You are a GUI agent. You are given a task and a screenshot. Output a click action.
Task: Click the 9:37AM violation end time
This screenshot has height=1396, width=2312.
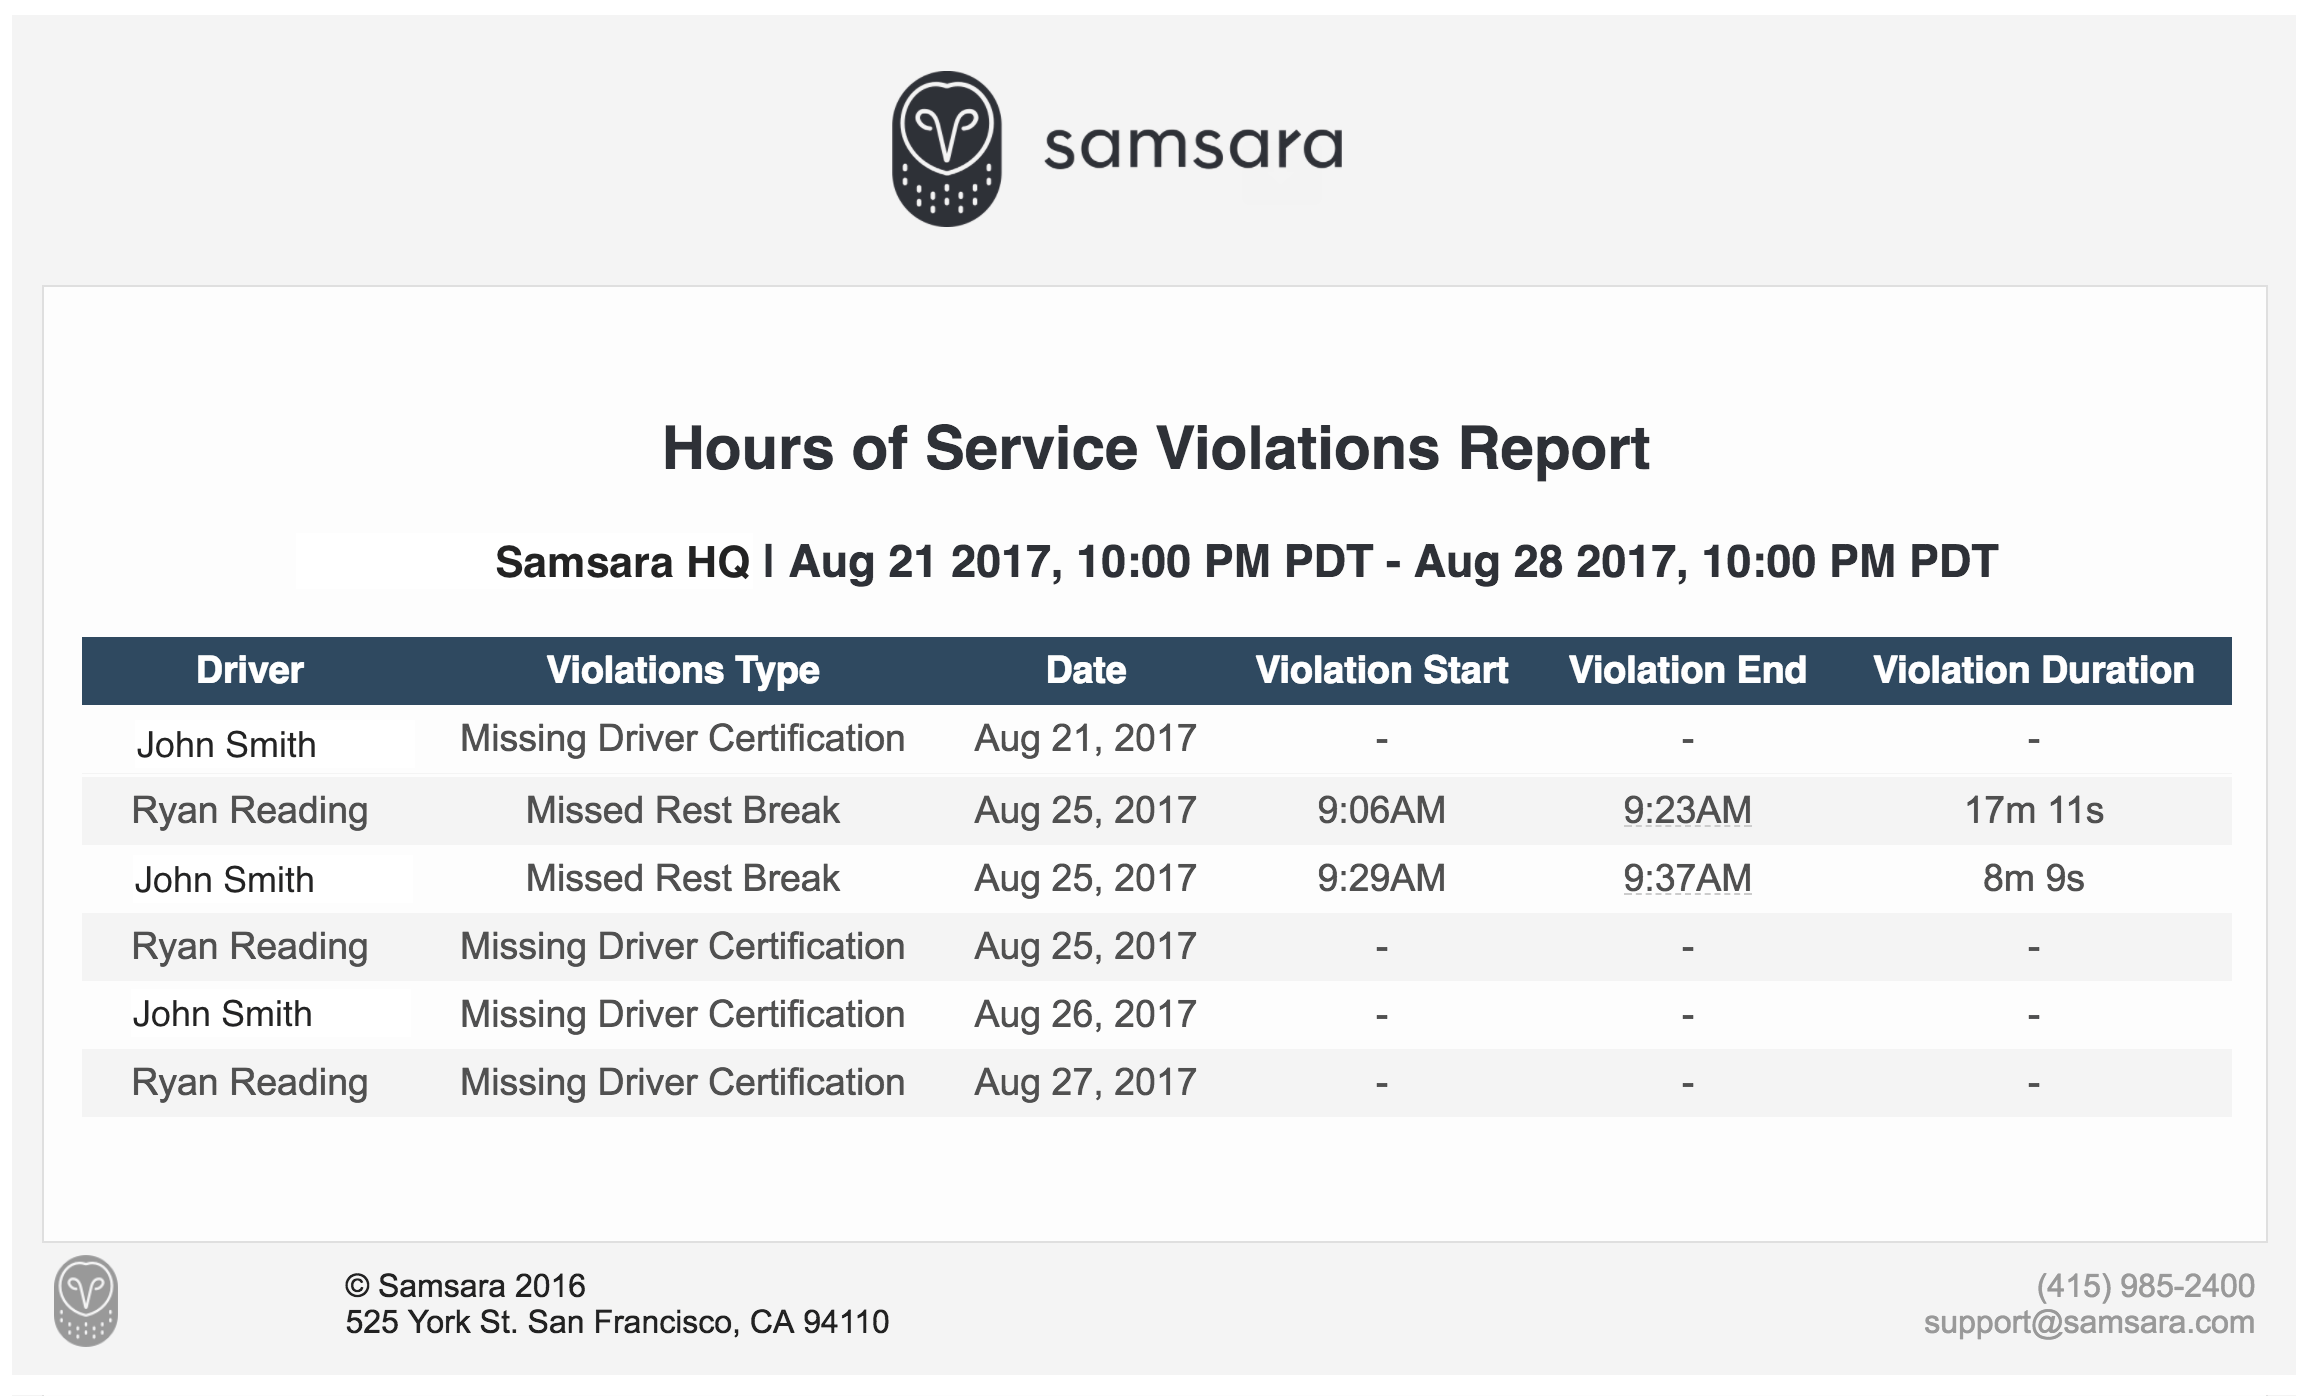(x=1688, y=878)
